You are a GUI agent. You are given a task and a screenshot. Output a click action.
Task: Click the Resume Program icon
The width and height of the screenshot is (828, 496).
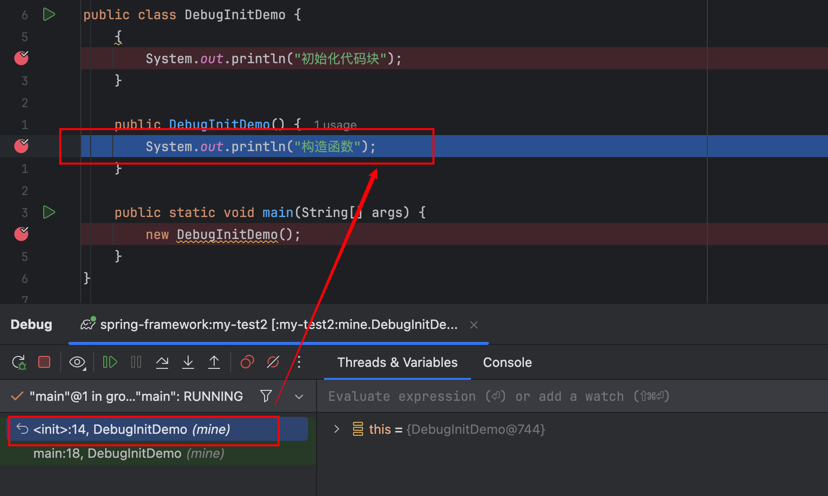[110, 362]
